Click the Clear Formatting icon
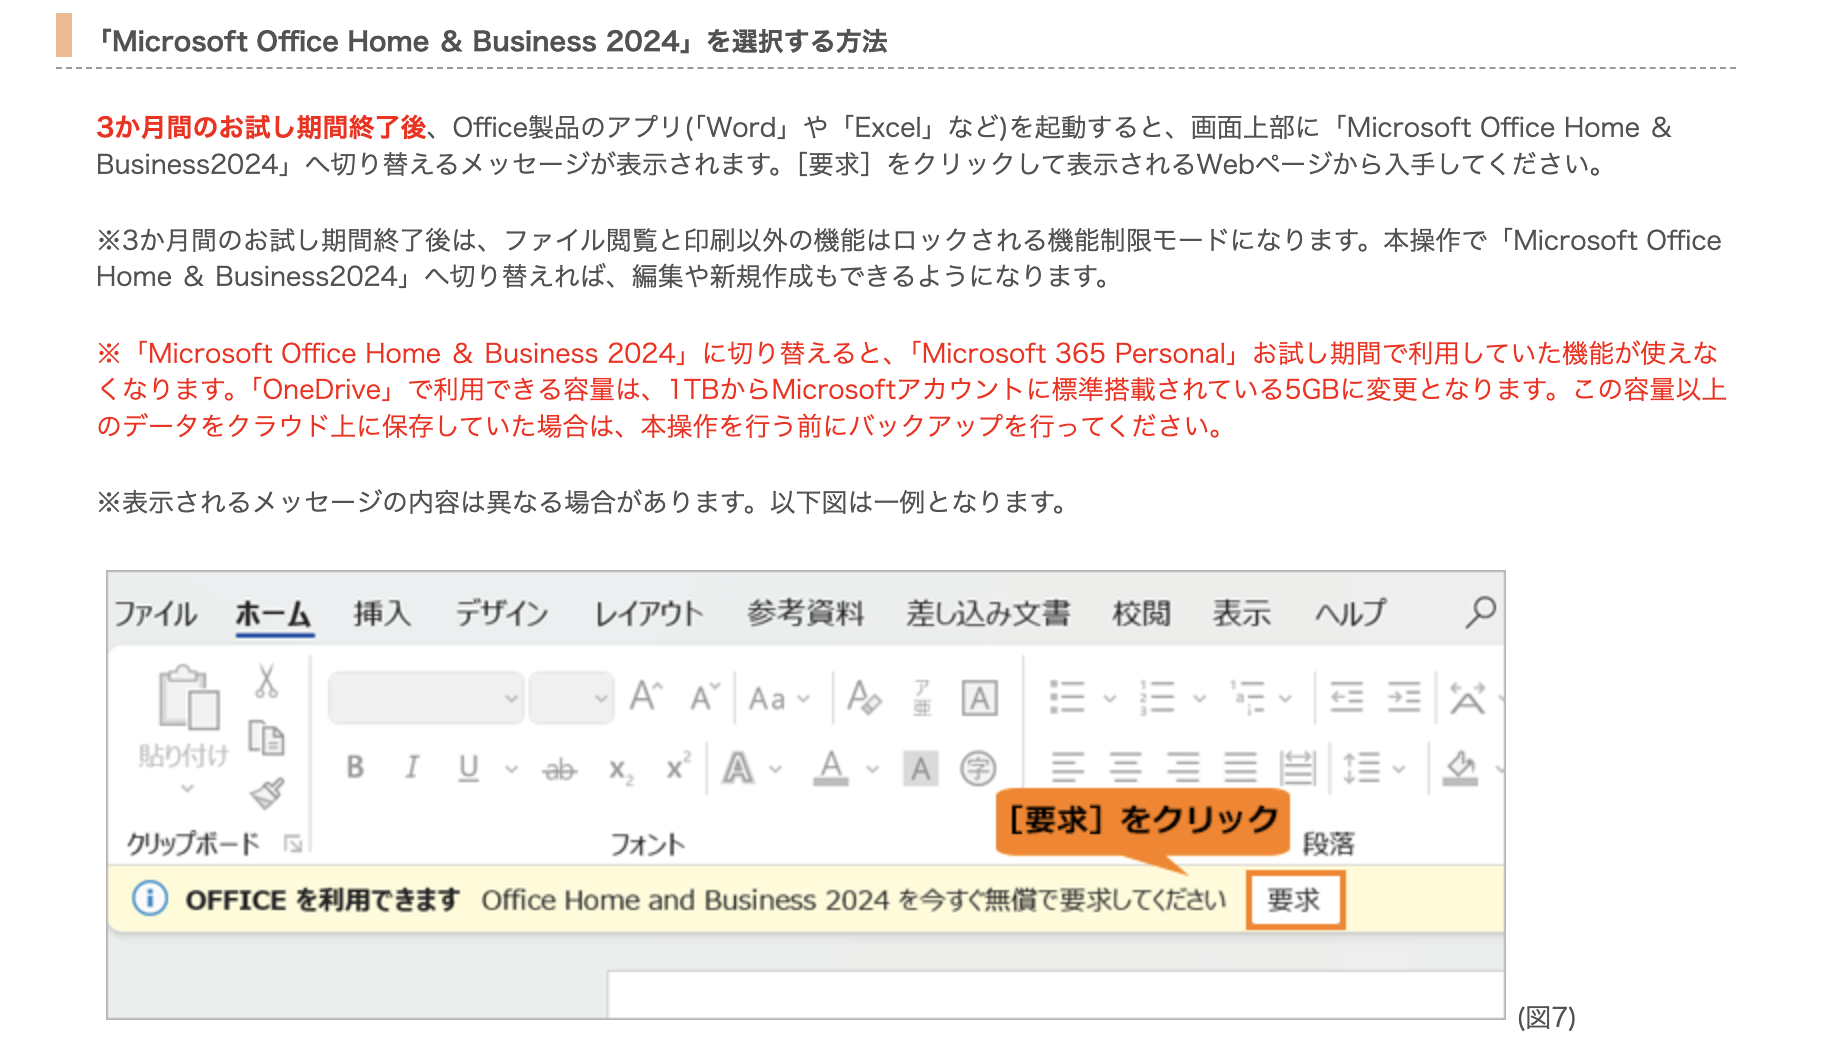Viewport: 1826px width, 1064px height. pos(864,697)
